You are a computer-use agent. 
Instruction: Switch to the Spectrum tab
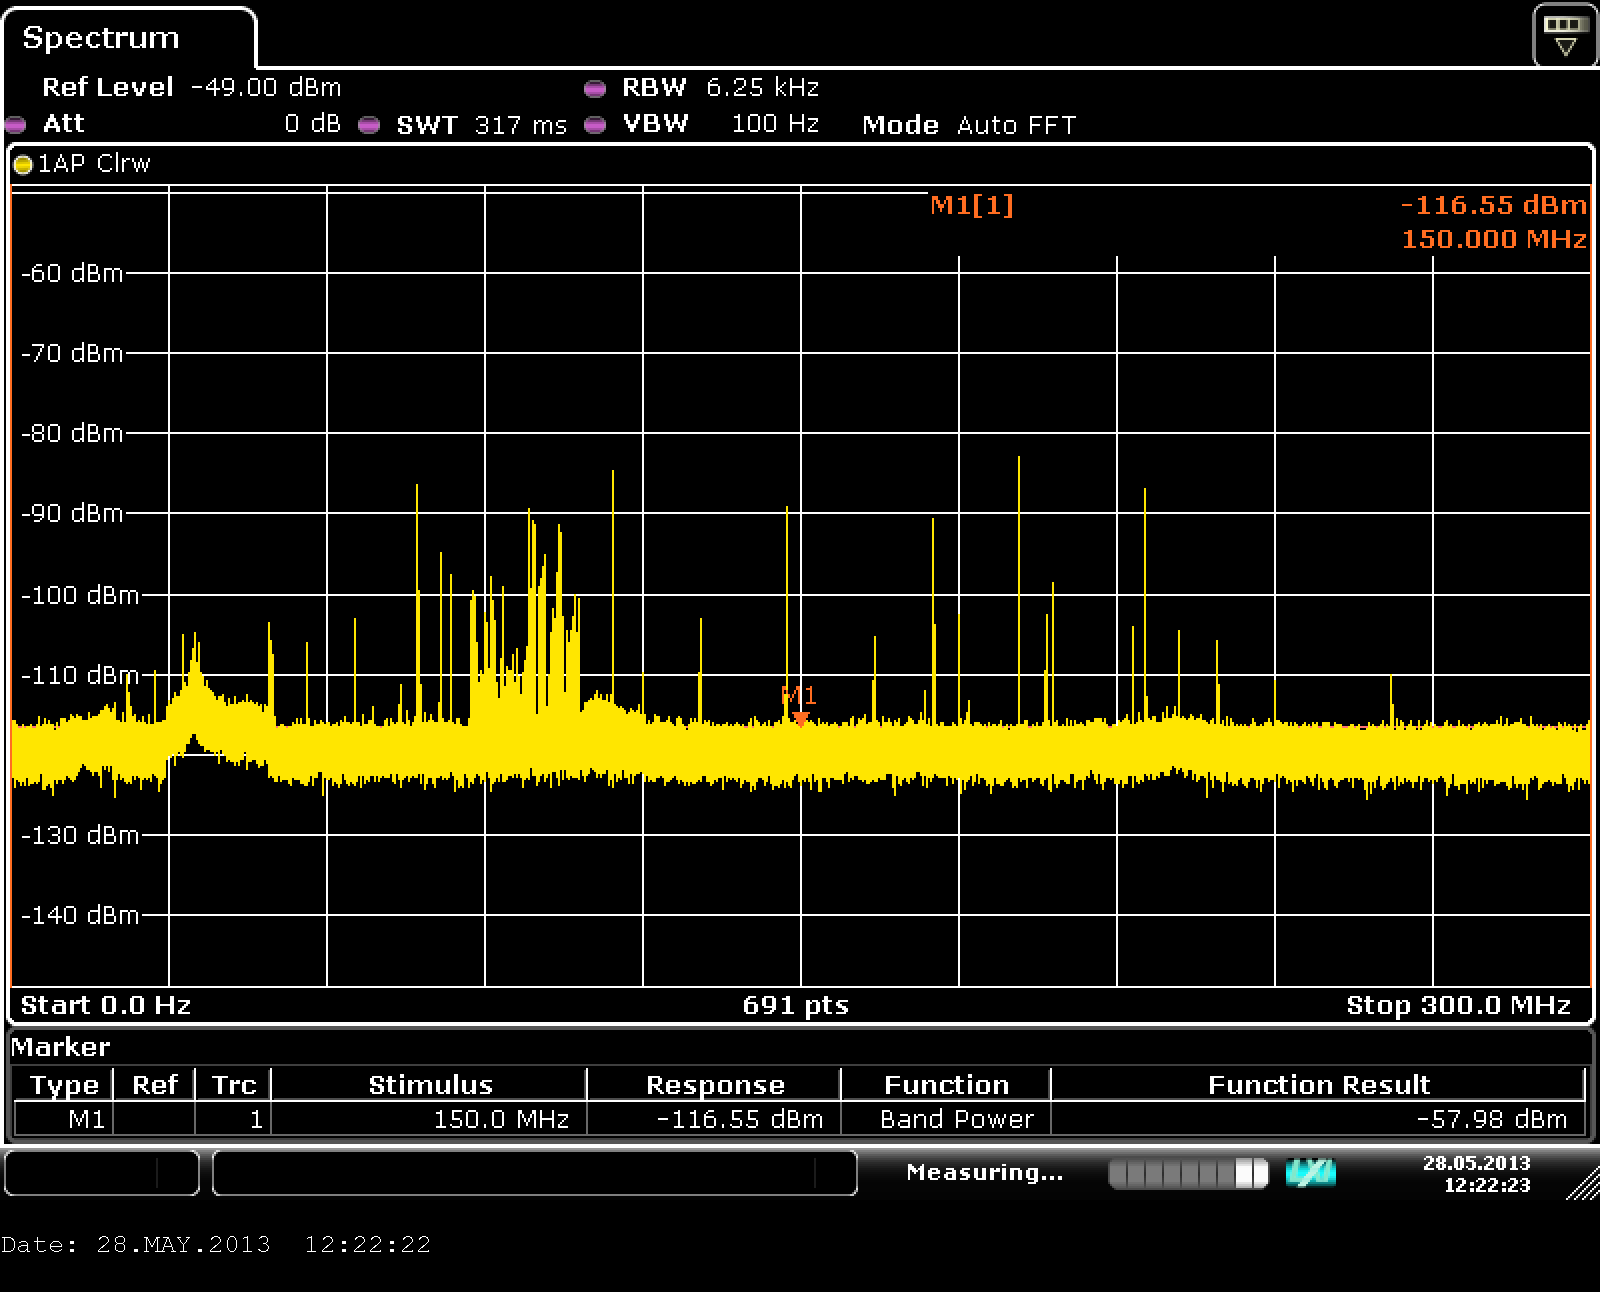(x=101, y=38)
